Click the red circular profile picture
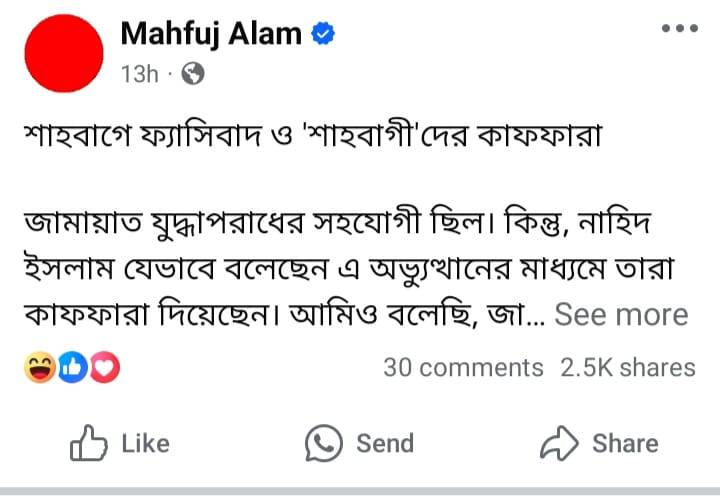The height and width of the screenshot is (502, 720). (62, 51)
